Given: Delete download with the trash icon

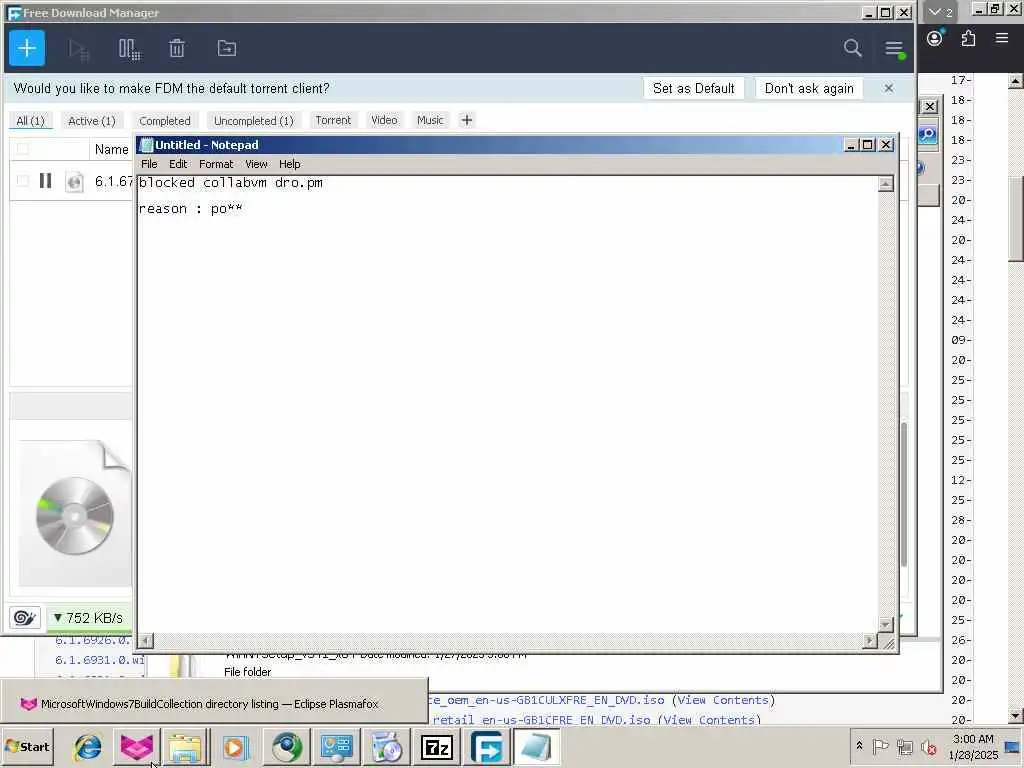Looking at the screenshot, I should (x=177, y=48).
